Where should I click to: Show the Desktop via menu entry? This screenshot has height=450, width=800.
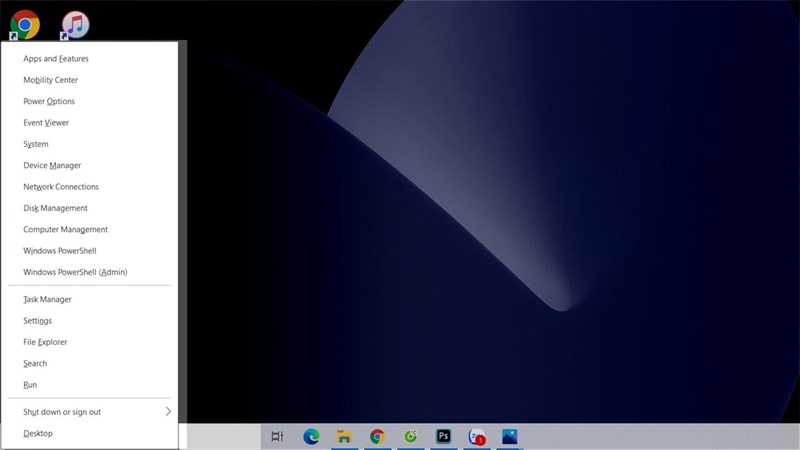click(x=90, y=434)
